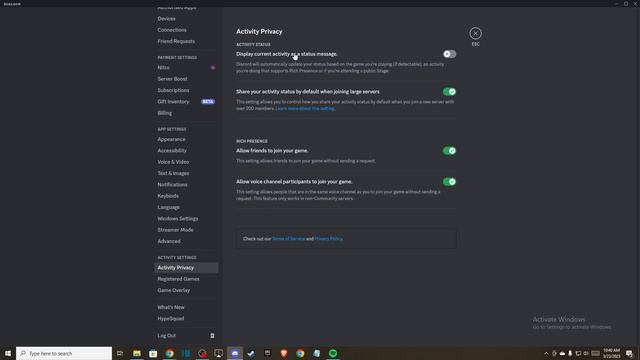Click the Type here to search box
Image resolution: width=640 pixels, height=360 pixels.
click(x=64, y=353)
